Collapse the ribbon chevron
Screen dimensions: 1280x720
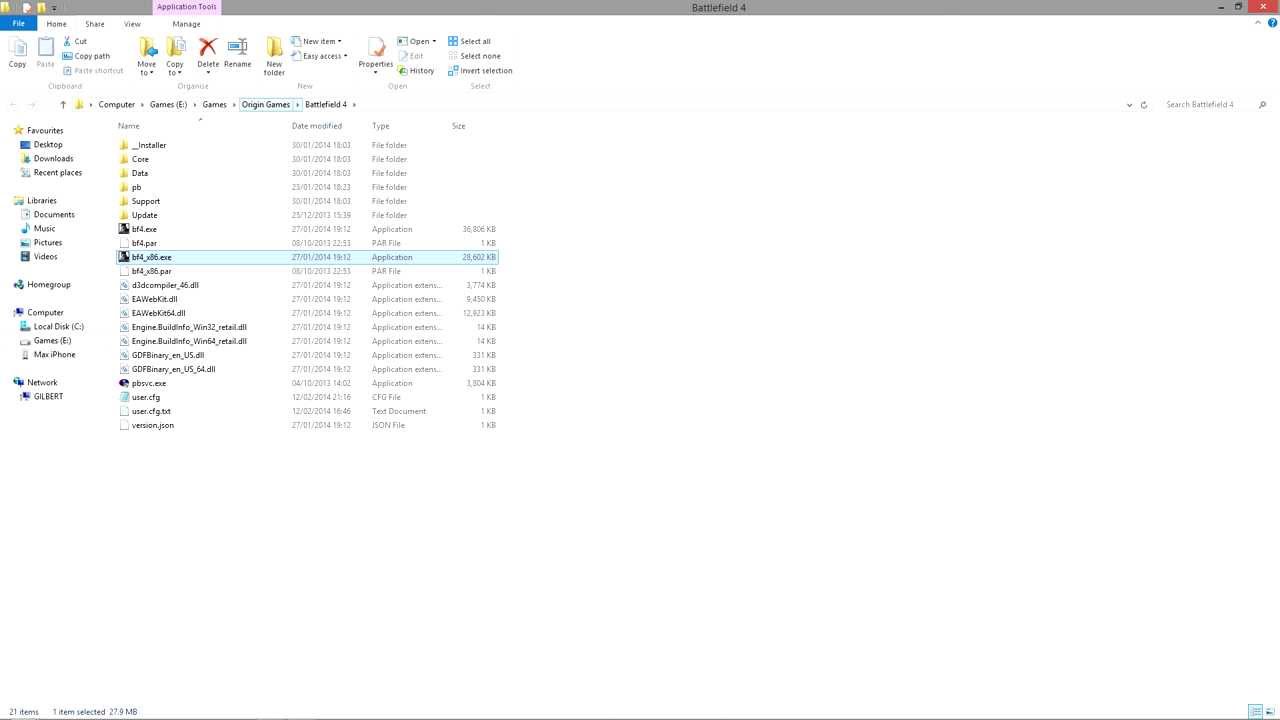click(1259, 23)
